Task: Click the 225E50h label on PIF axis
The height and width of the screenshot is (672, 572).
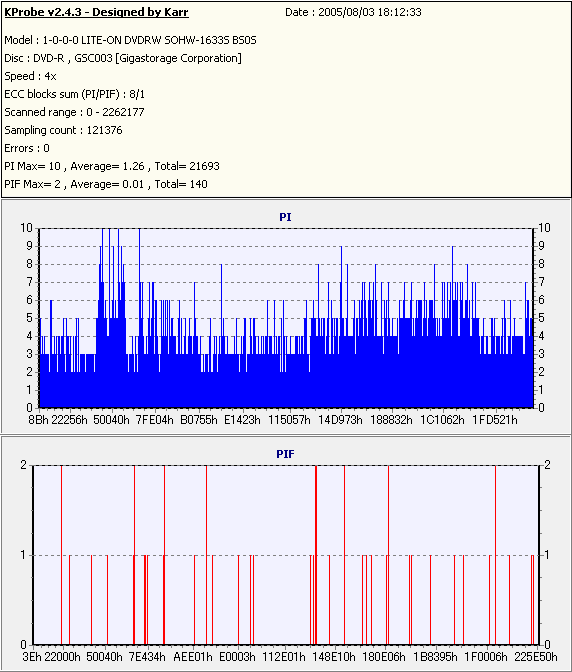Action: (x=536, y=657)
